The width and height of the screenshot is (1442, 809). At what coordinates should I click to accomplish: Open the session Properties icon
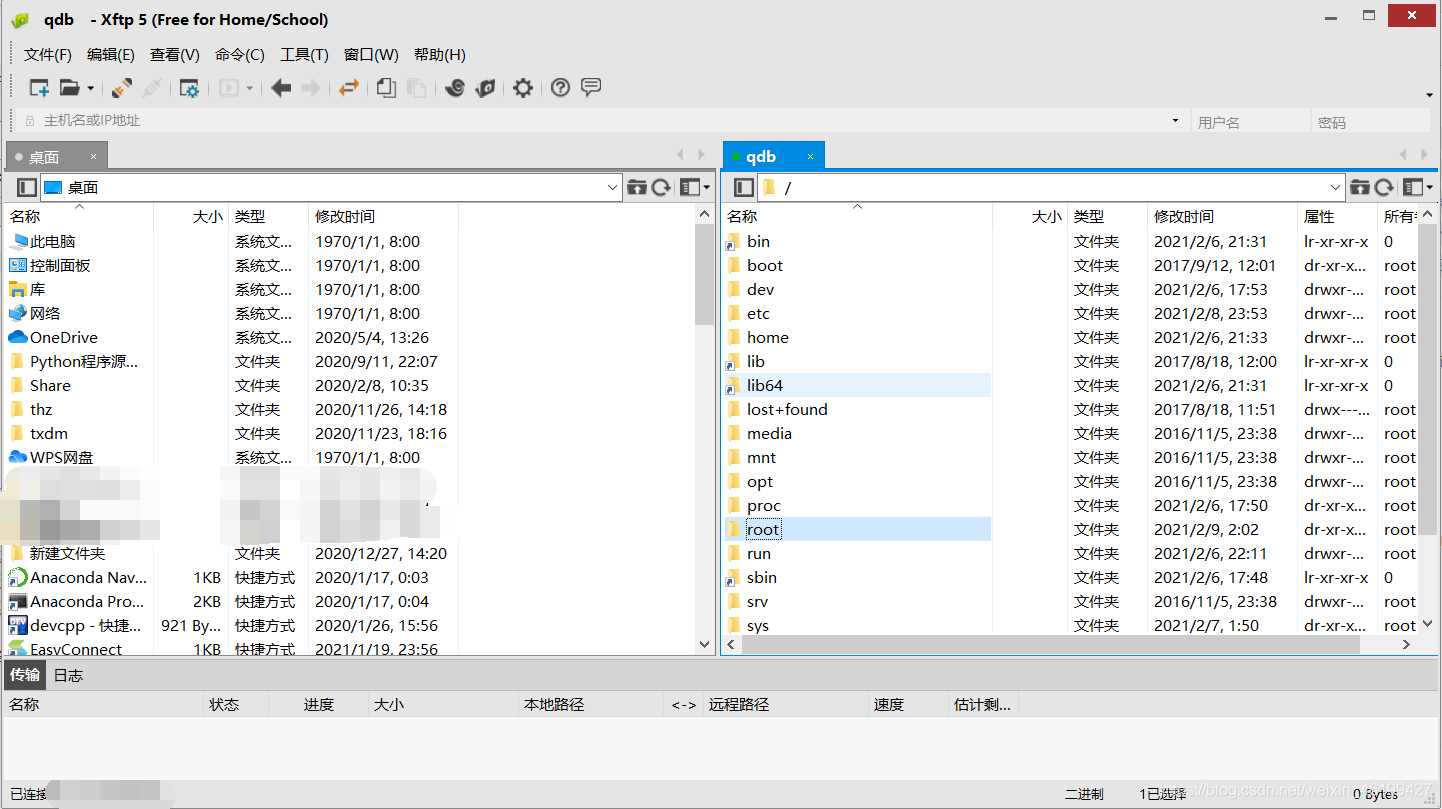coord(189,88)
